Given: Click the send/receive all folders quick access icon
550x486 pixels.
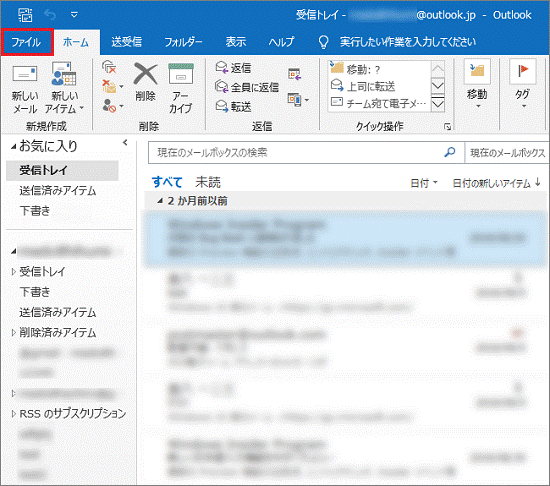Looking at the screenshot, I should point(25,15).
